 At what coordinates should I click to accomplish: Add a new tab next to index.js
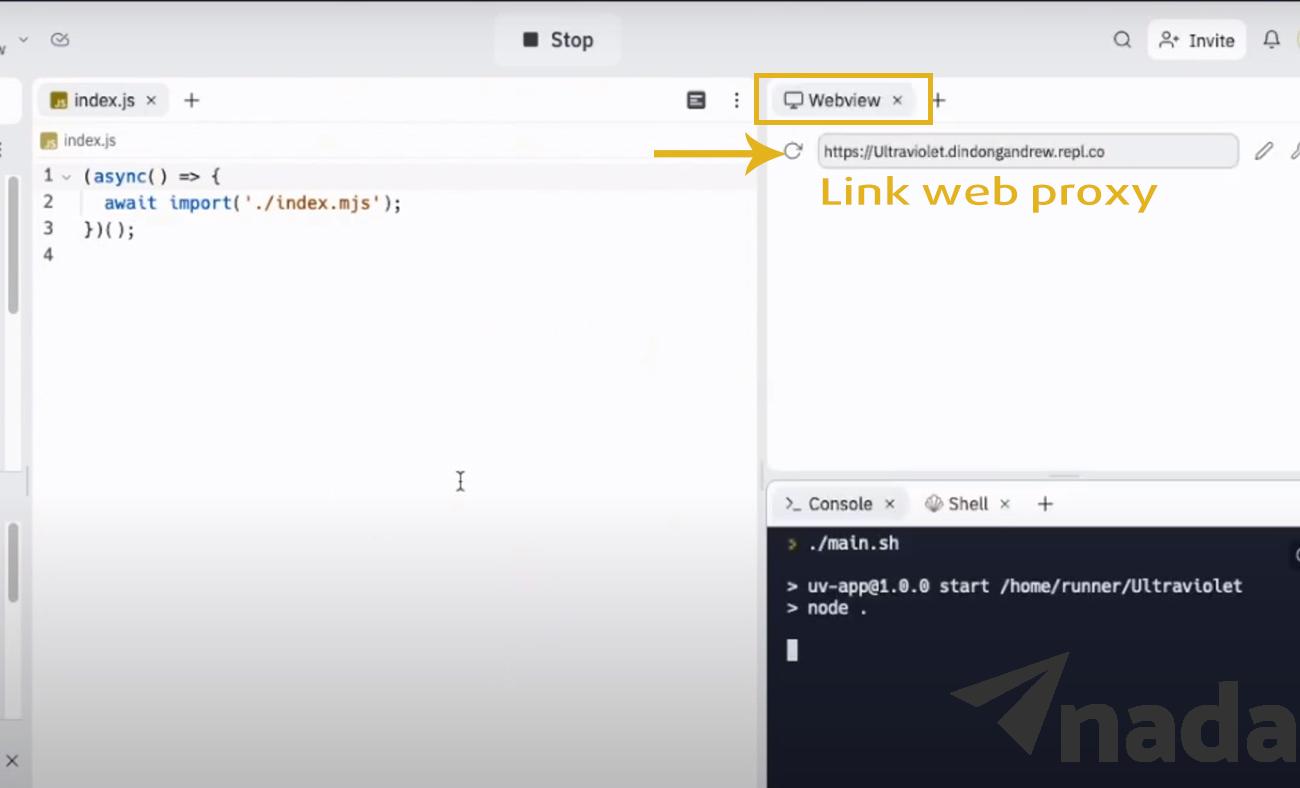pos(191,100)
